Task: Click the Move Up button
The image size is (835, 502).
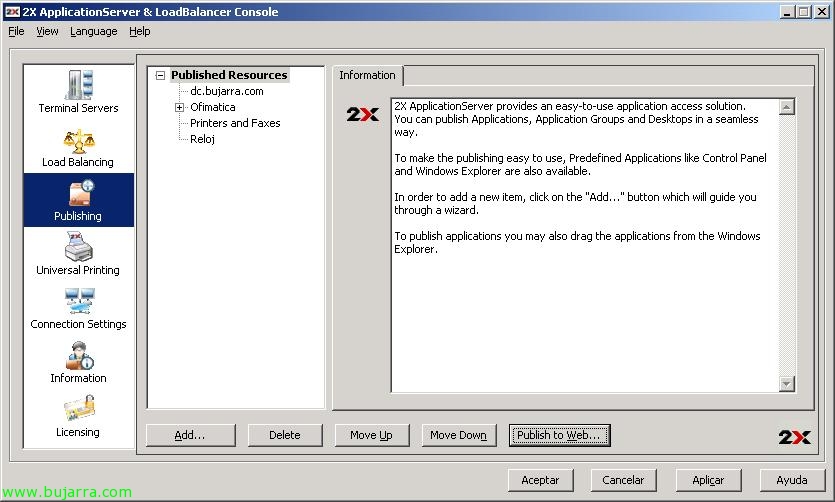Action: (x=371, y=435)
